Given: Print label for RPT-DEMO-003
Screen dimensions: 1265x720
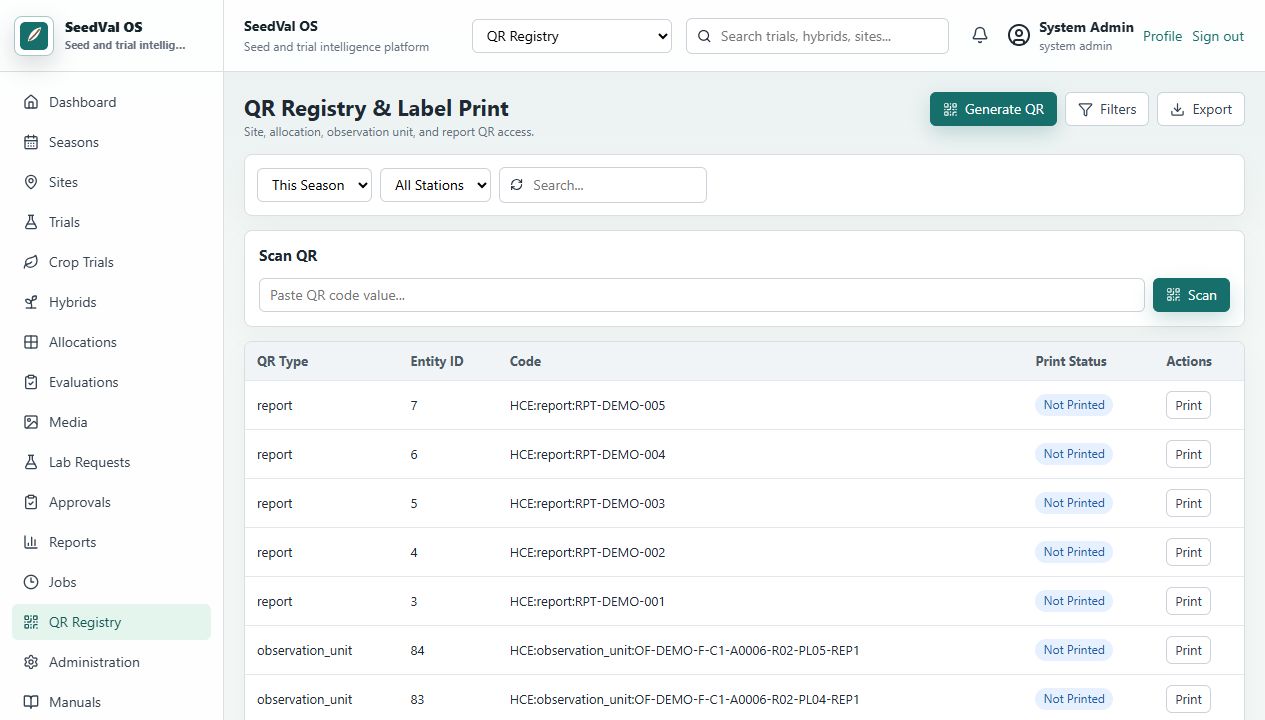Looking at the screenshot, I should [x=1188, y=503].
